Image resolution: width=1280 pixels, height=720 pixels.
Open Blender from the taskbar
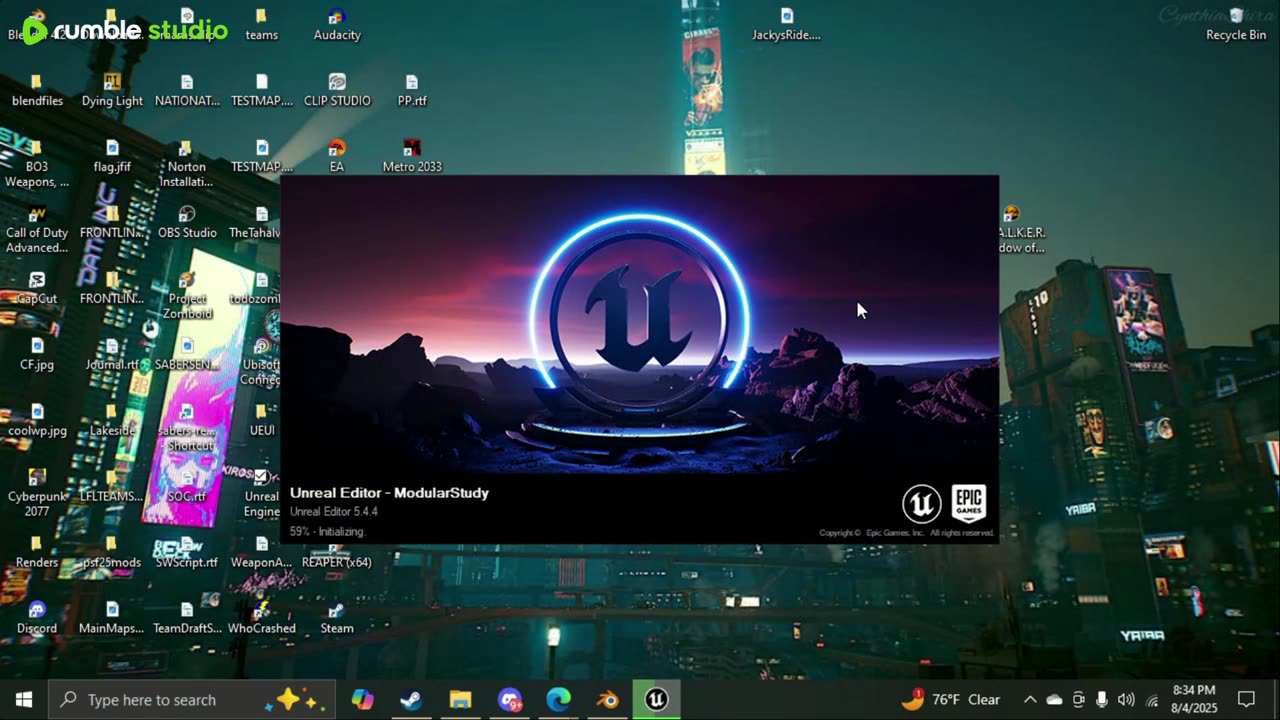tap(607, 700)
